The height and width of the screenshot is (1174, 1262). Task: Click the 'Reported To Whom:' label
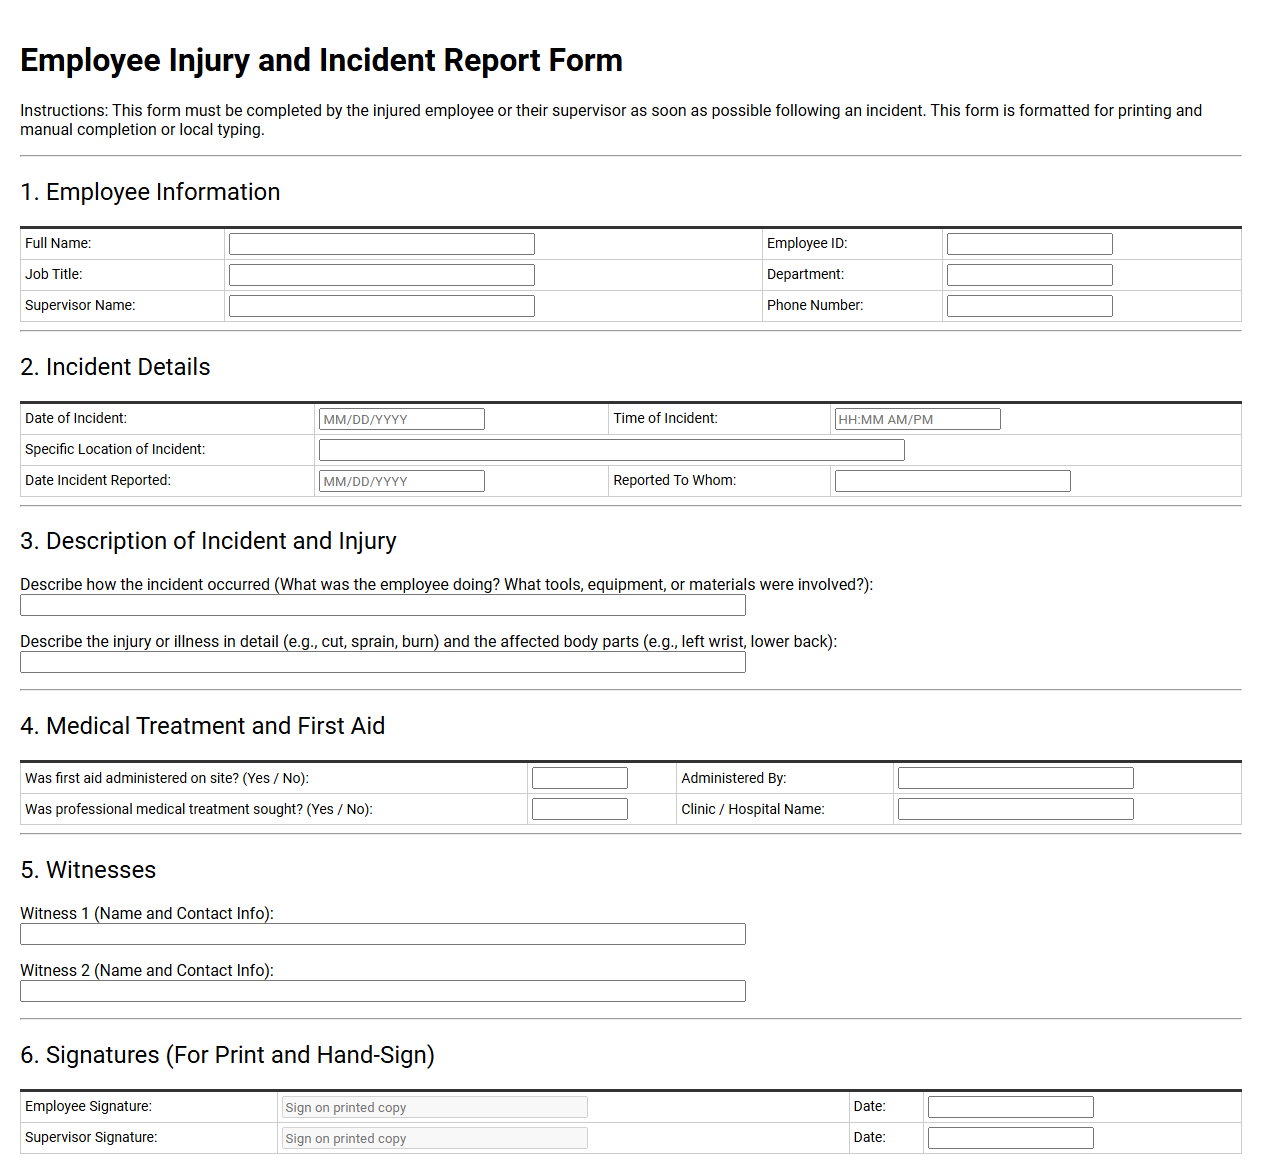pyautogui.click(x=674, y=480)
